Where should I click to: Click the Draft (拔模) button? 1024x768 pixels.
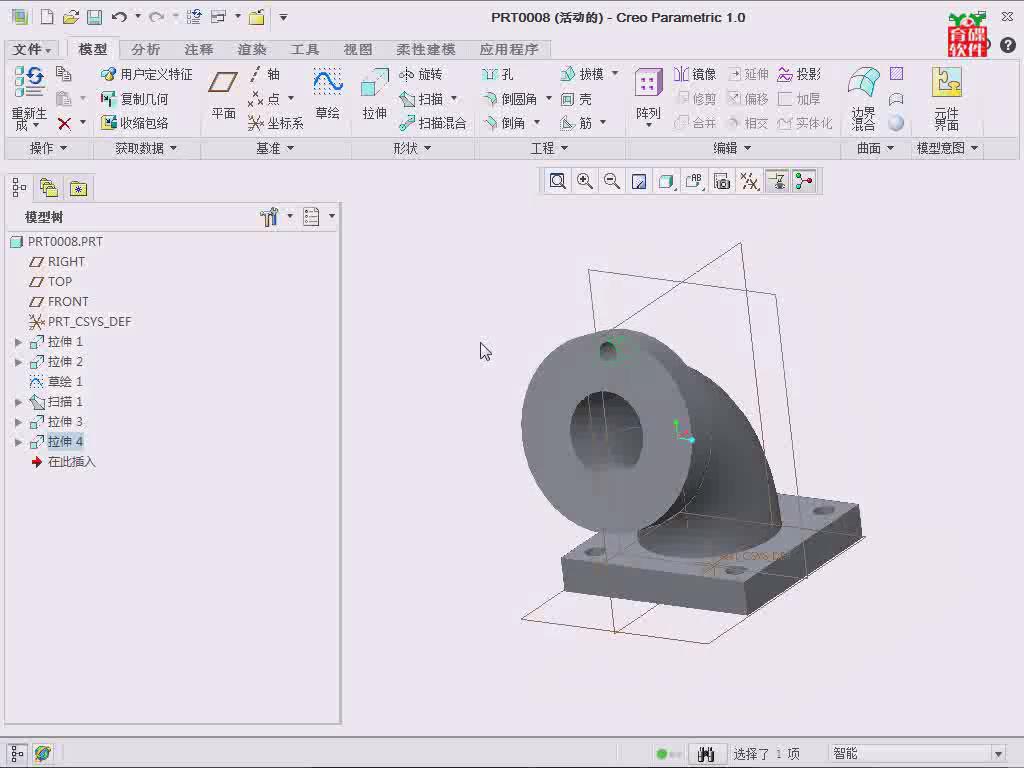click(x=583, y=74)
